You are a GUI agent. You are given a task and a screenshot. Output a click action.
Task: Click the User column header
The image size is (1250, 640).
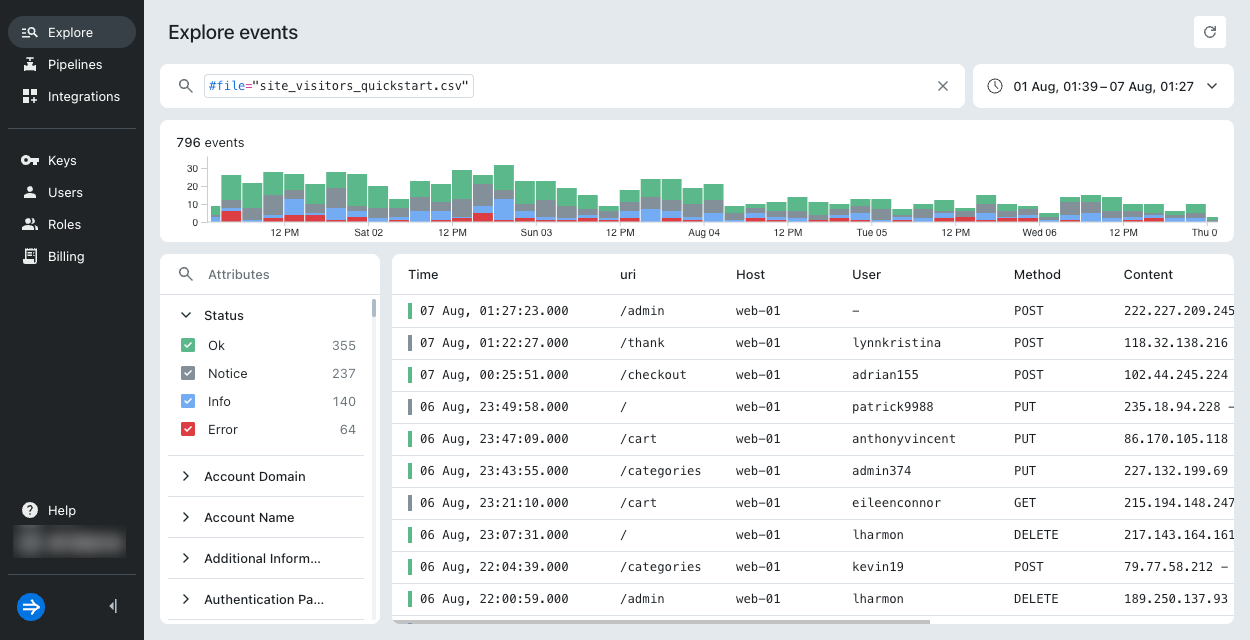click(x=866, y=274)
